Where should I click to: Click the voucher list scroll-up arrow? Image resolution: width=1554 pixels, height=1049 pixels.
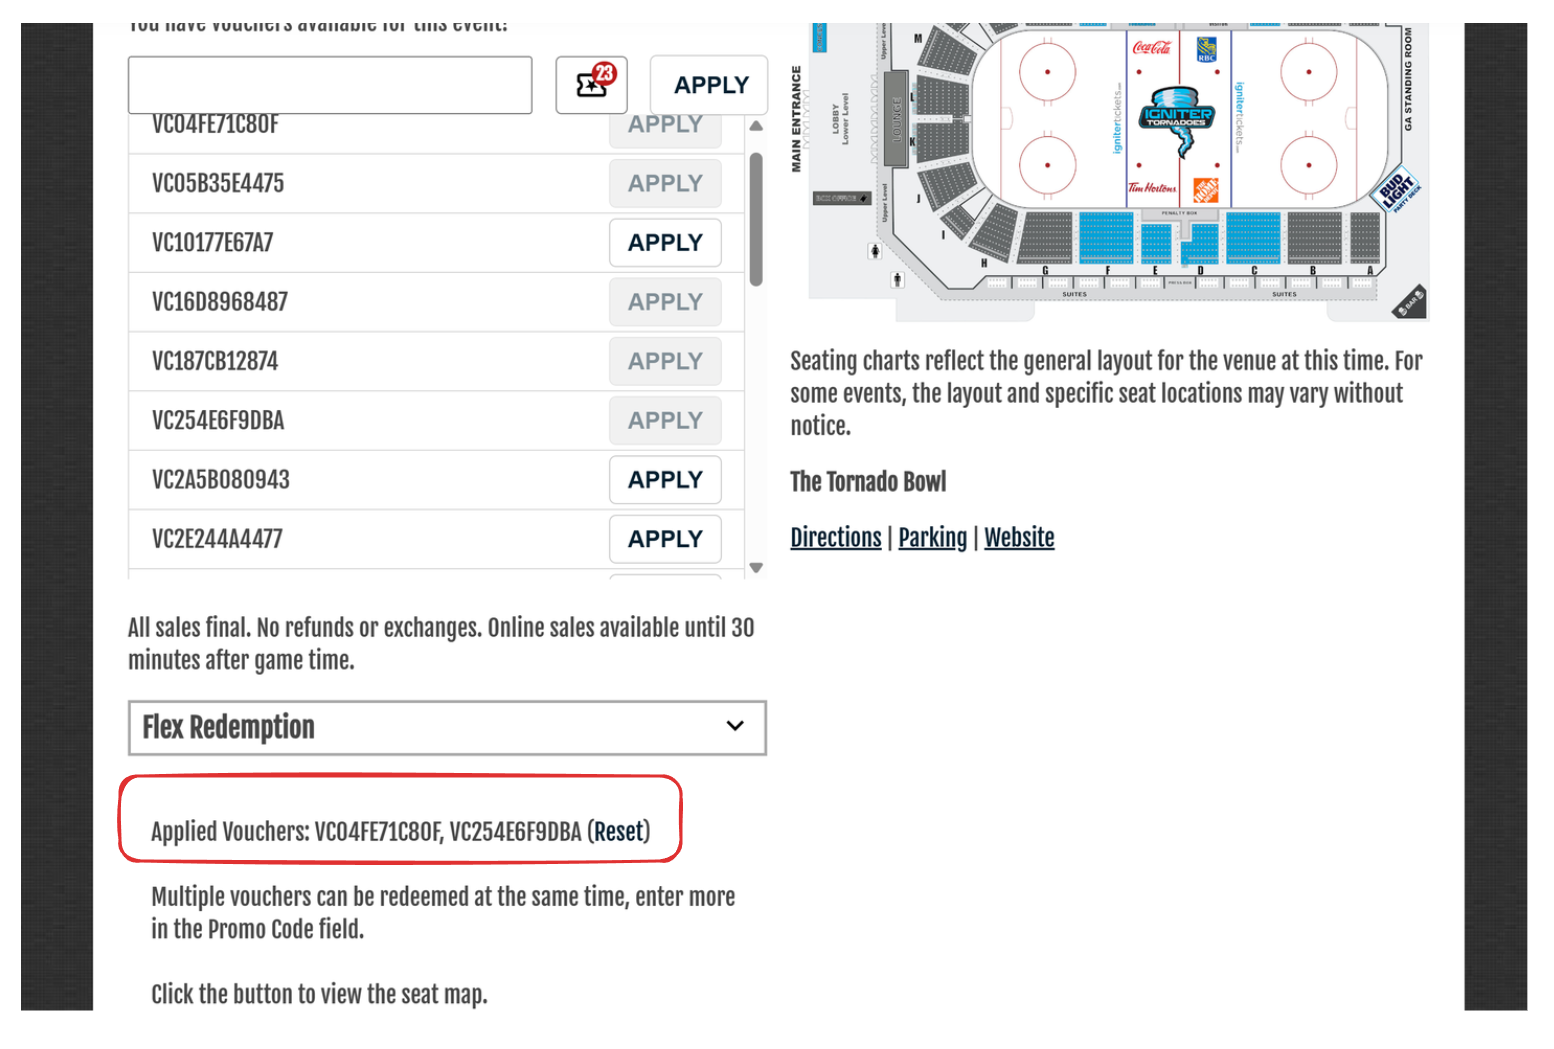click(x=756, y=126)
